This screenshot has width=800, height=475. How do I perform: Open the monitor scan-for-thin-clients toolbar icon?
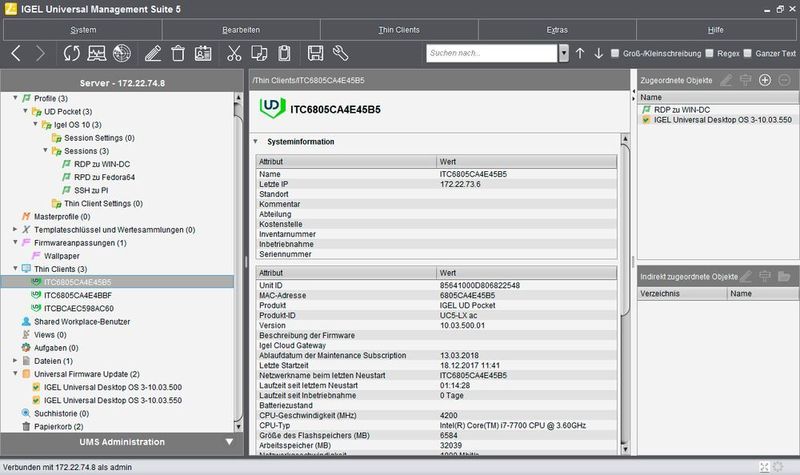(96, 53)
